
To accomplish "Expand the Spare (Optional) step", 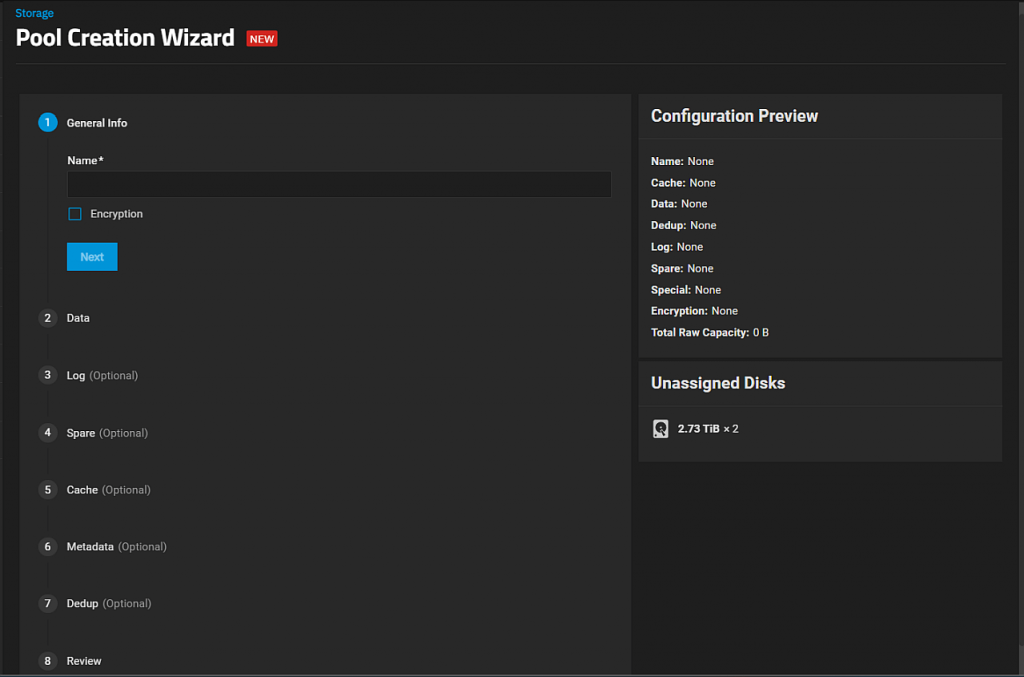I will (107, 433).
